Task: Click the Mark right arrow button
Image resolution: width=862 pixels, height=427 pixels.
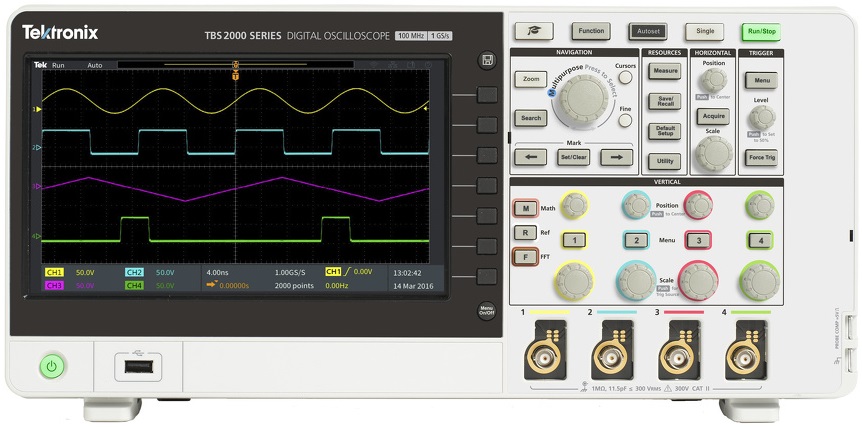Action: pyautogui.click(x=616, y=157)
